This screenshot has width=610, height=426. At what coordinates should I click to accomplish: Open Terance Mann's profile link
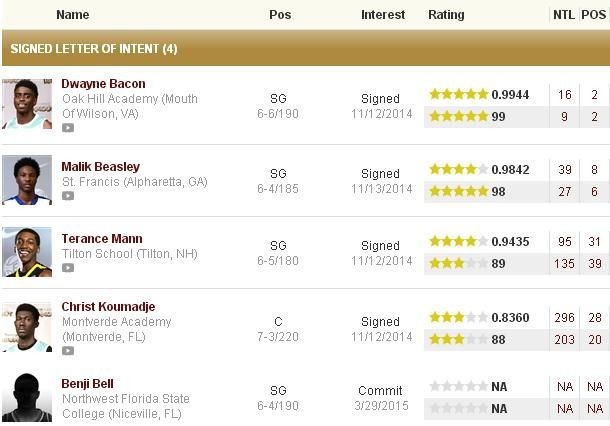click(x=101, y=239)
